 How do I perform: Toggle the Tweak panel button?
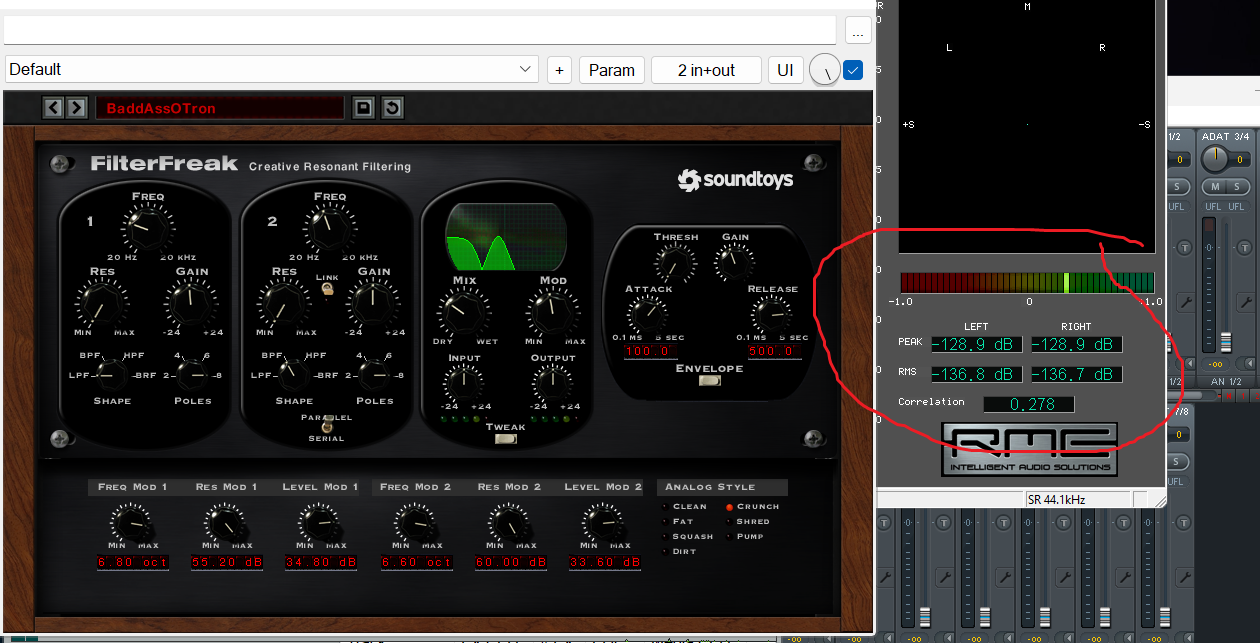coord(507,438)
